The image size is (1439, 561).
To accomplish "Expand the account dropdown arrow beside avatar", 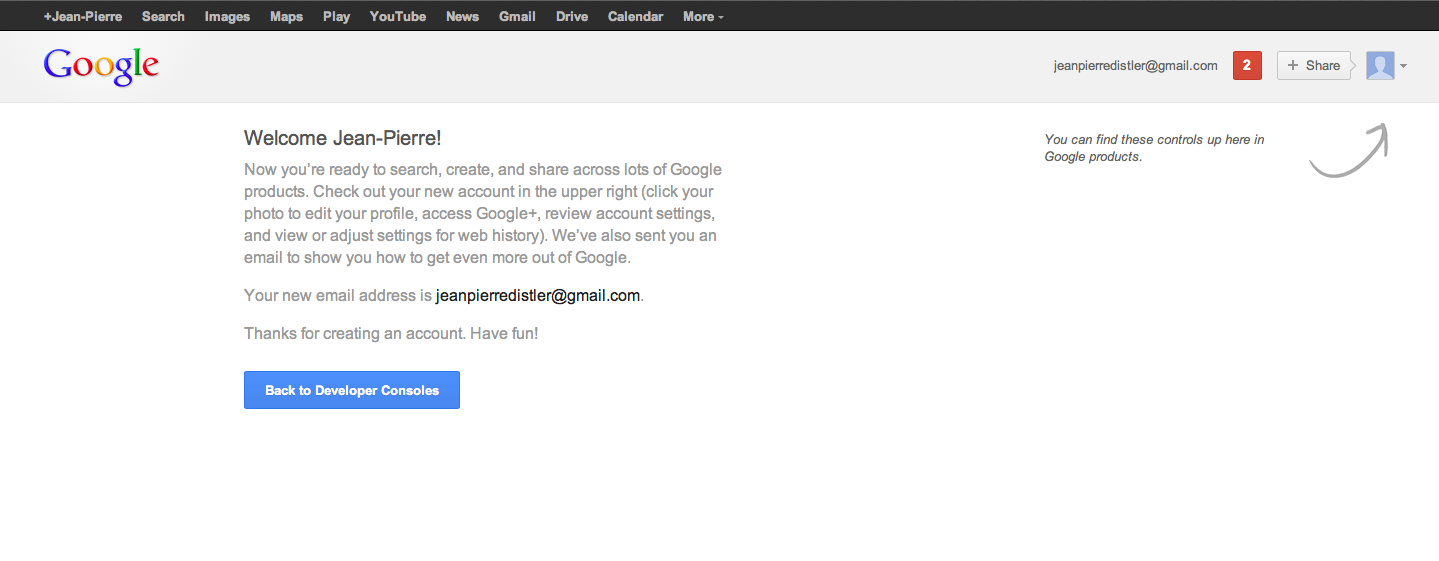I will tap(1404, 66).
